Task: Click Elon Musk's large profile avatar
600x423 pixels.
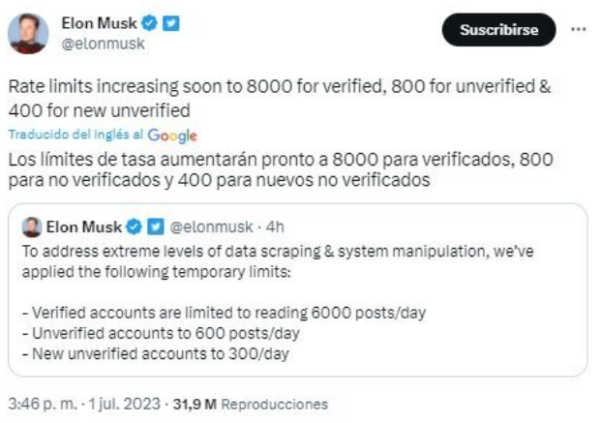Action: (28, 33)
